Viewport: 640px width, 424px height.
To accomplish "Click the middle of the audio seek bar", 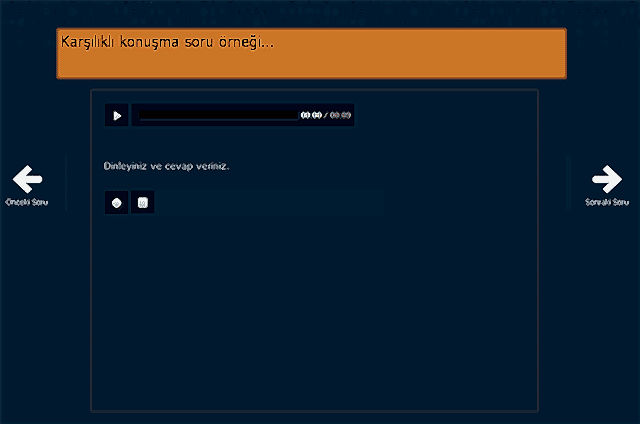I will [x=218, y=115].
